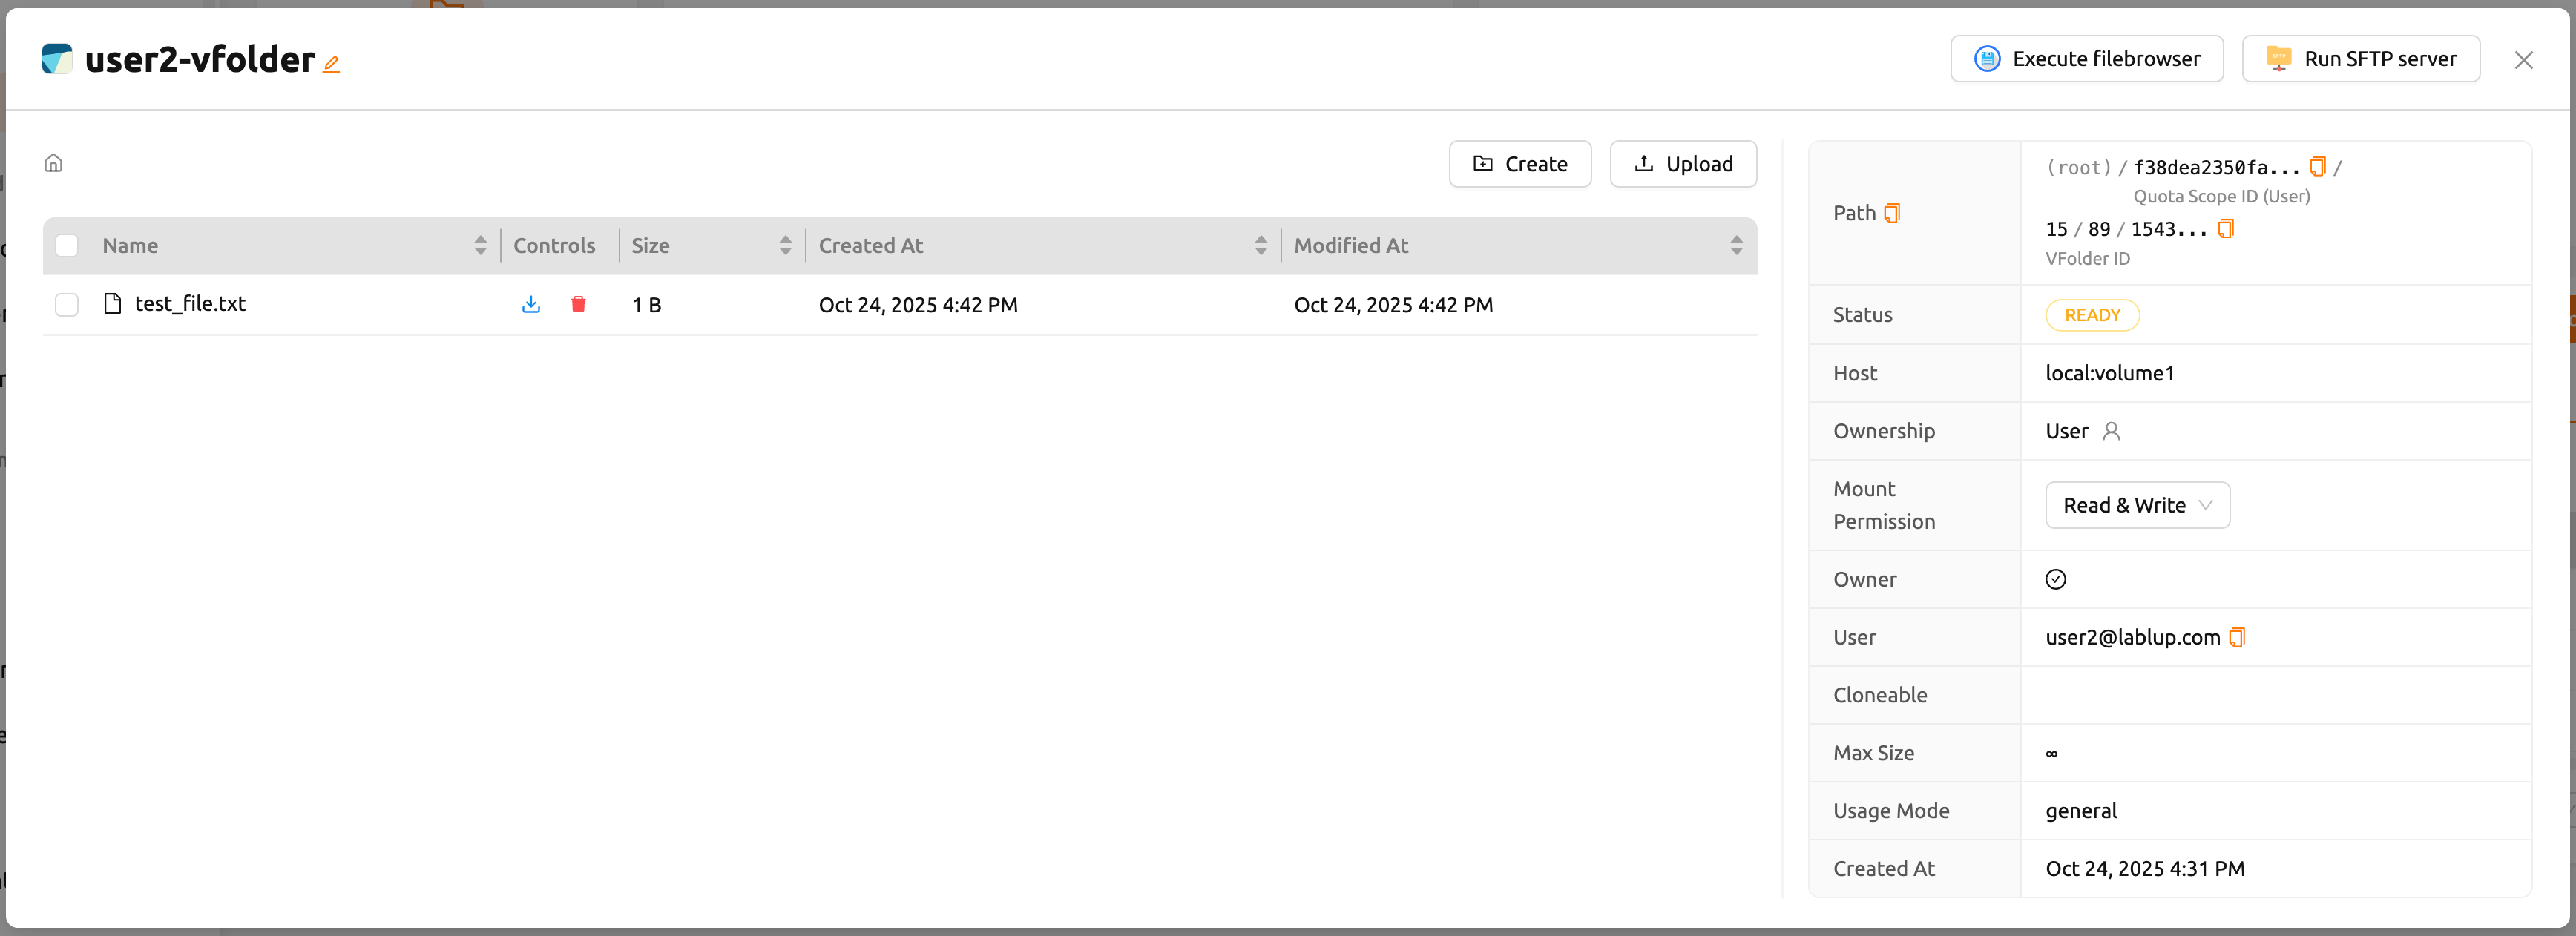Viewport: 2576px width, 936px height.
Task: Copy the quota scope ID f38dea2350fa
Action: point(2317,166)
